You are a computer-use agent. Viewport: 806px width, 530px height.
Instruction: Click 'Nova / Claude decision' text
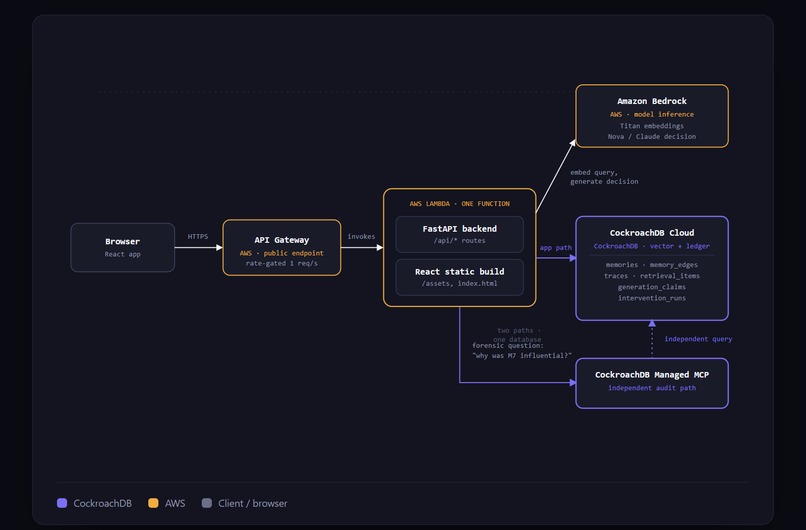click(652, 136)
